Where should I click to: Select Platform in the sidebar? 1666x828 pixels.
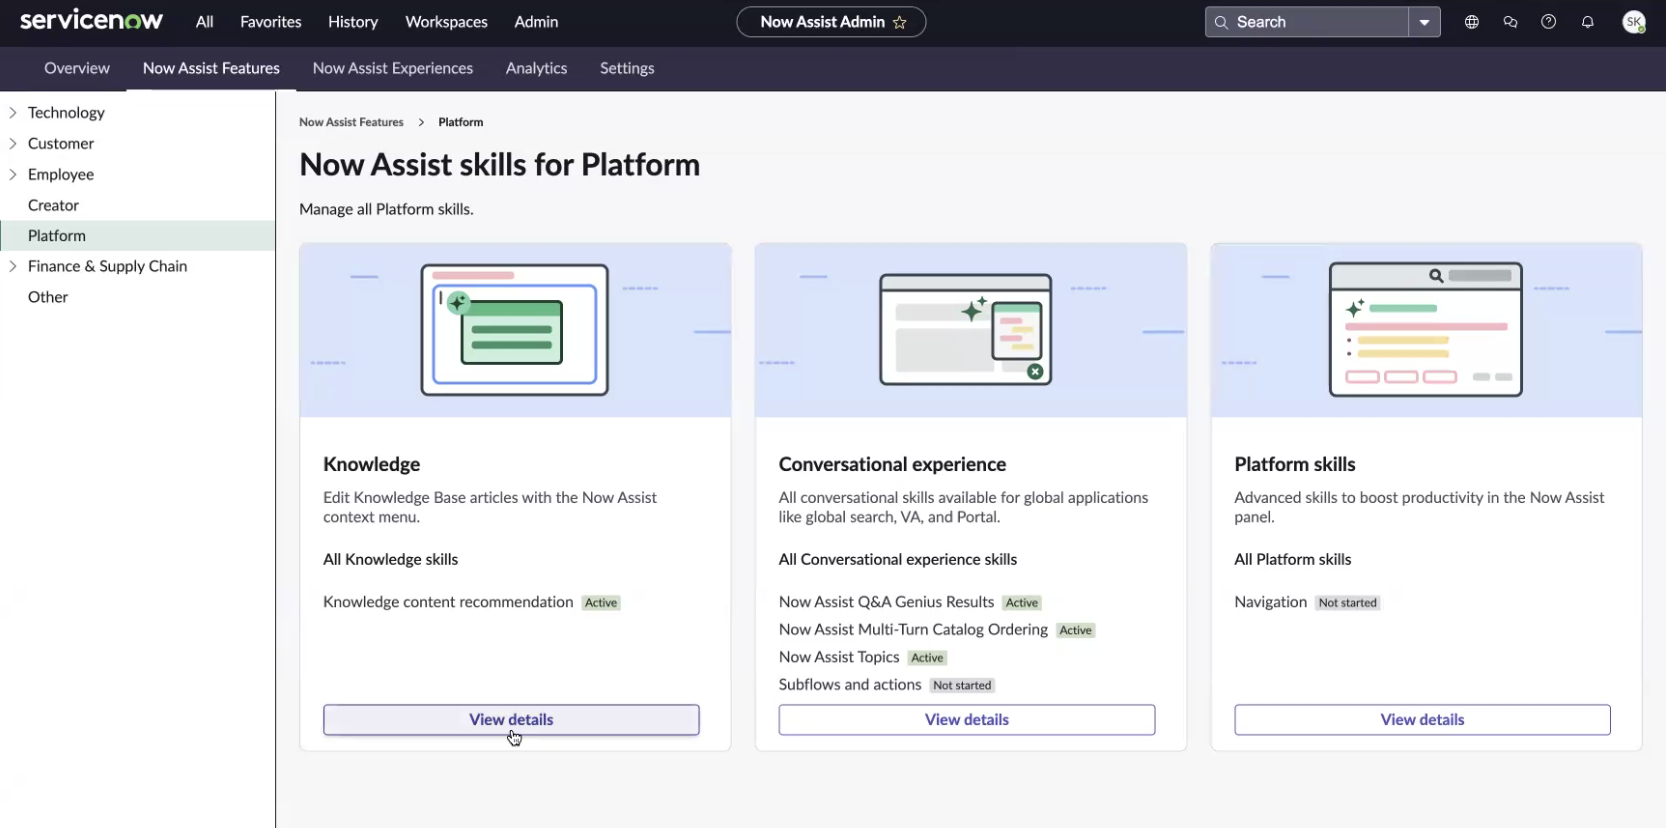tap(137, 236)
